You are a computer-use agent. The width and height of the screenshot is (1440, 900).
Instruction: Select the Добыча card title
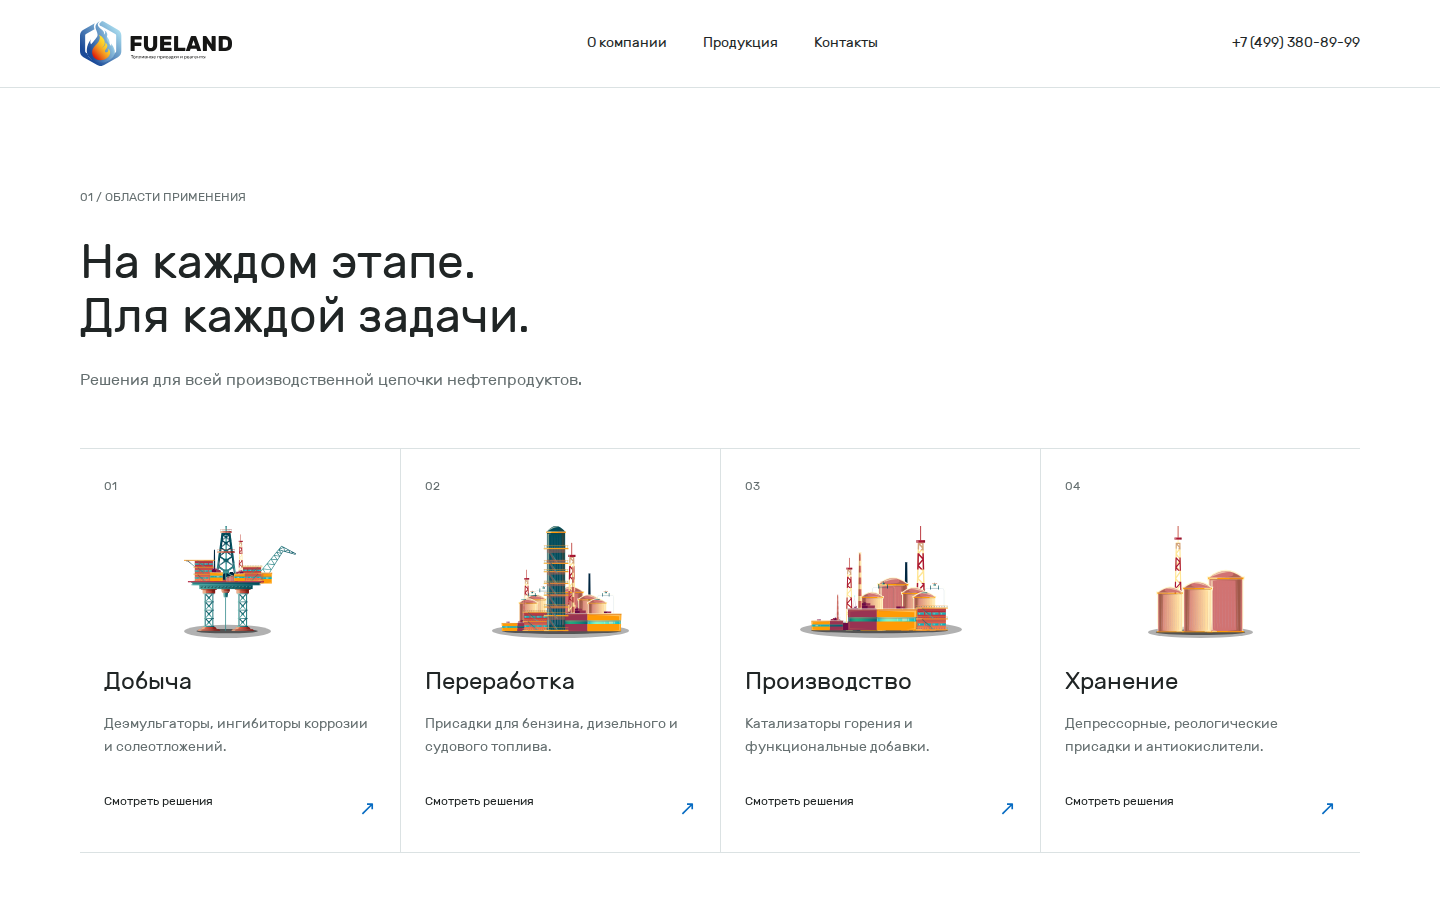click(x=148, y=681)
